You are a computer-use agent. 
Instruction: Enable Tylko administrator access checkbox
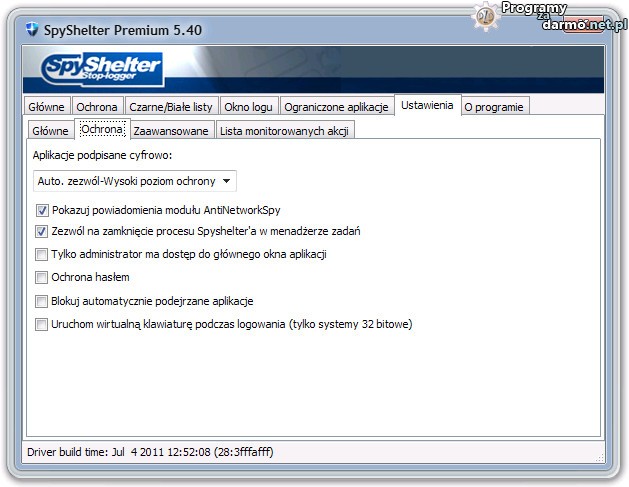[x=42, y=254]
